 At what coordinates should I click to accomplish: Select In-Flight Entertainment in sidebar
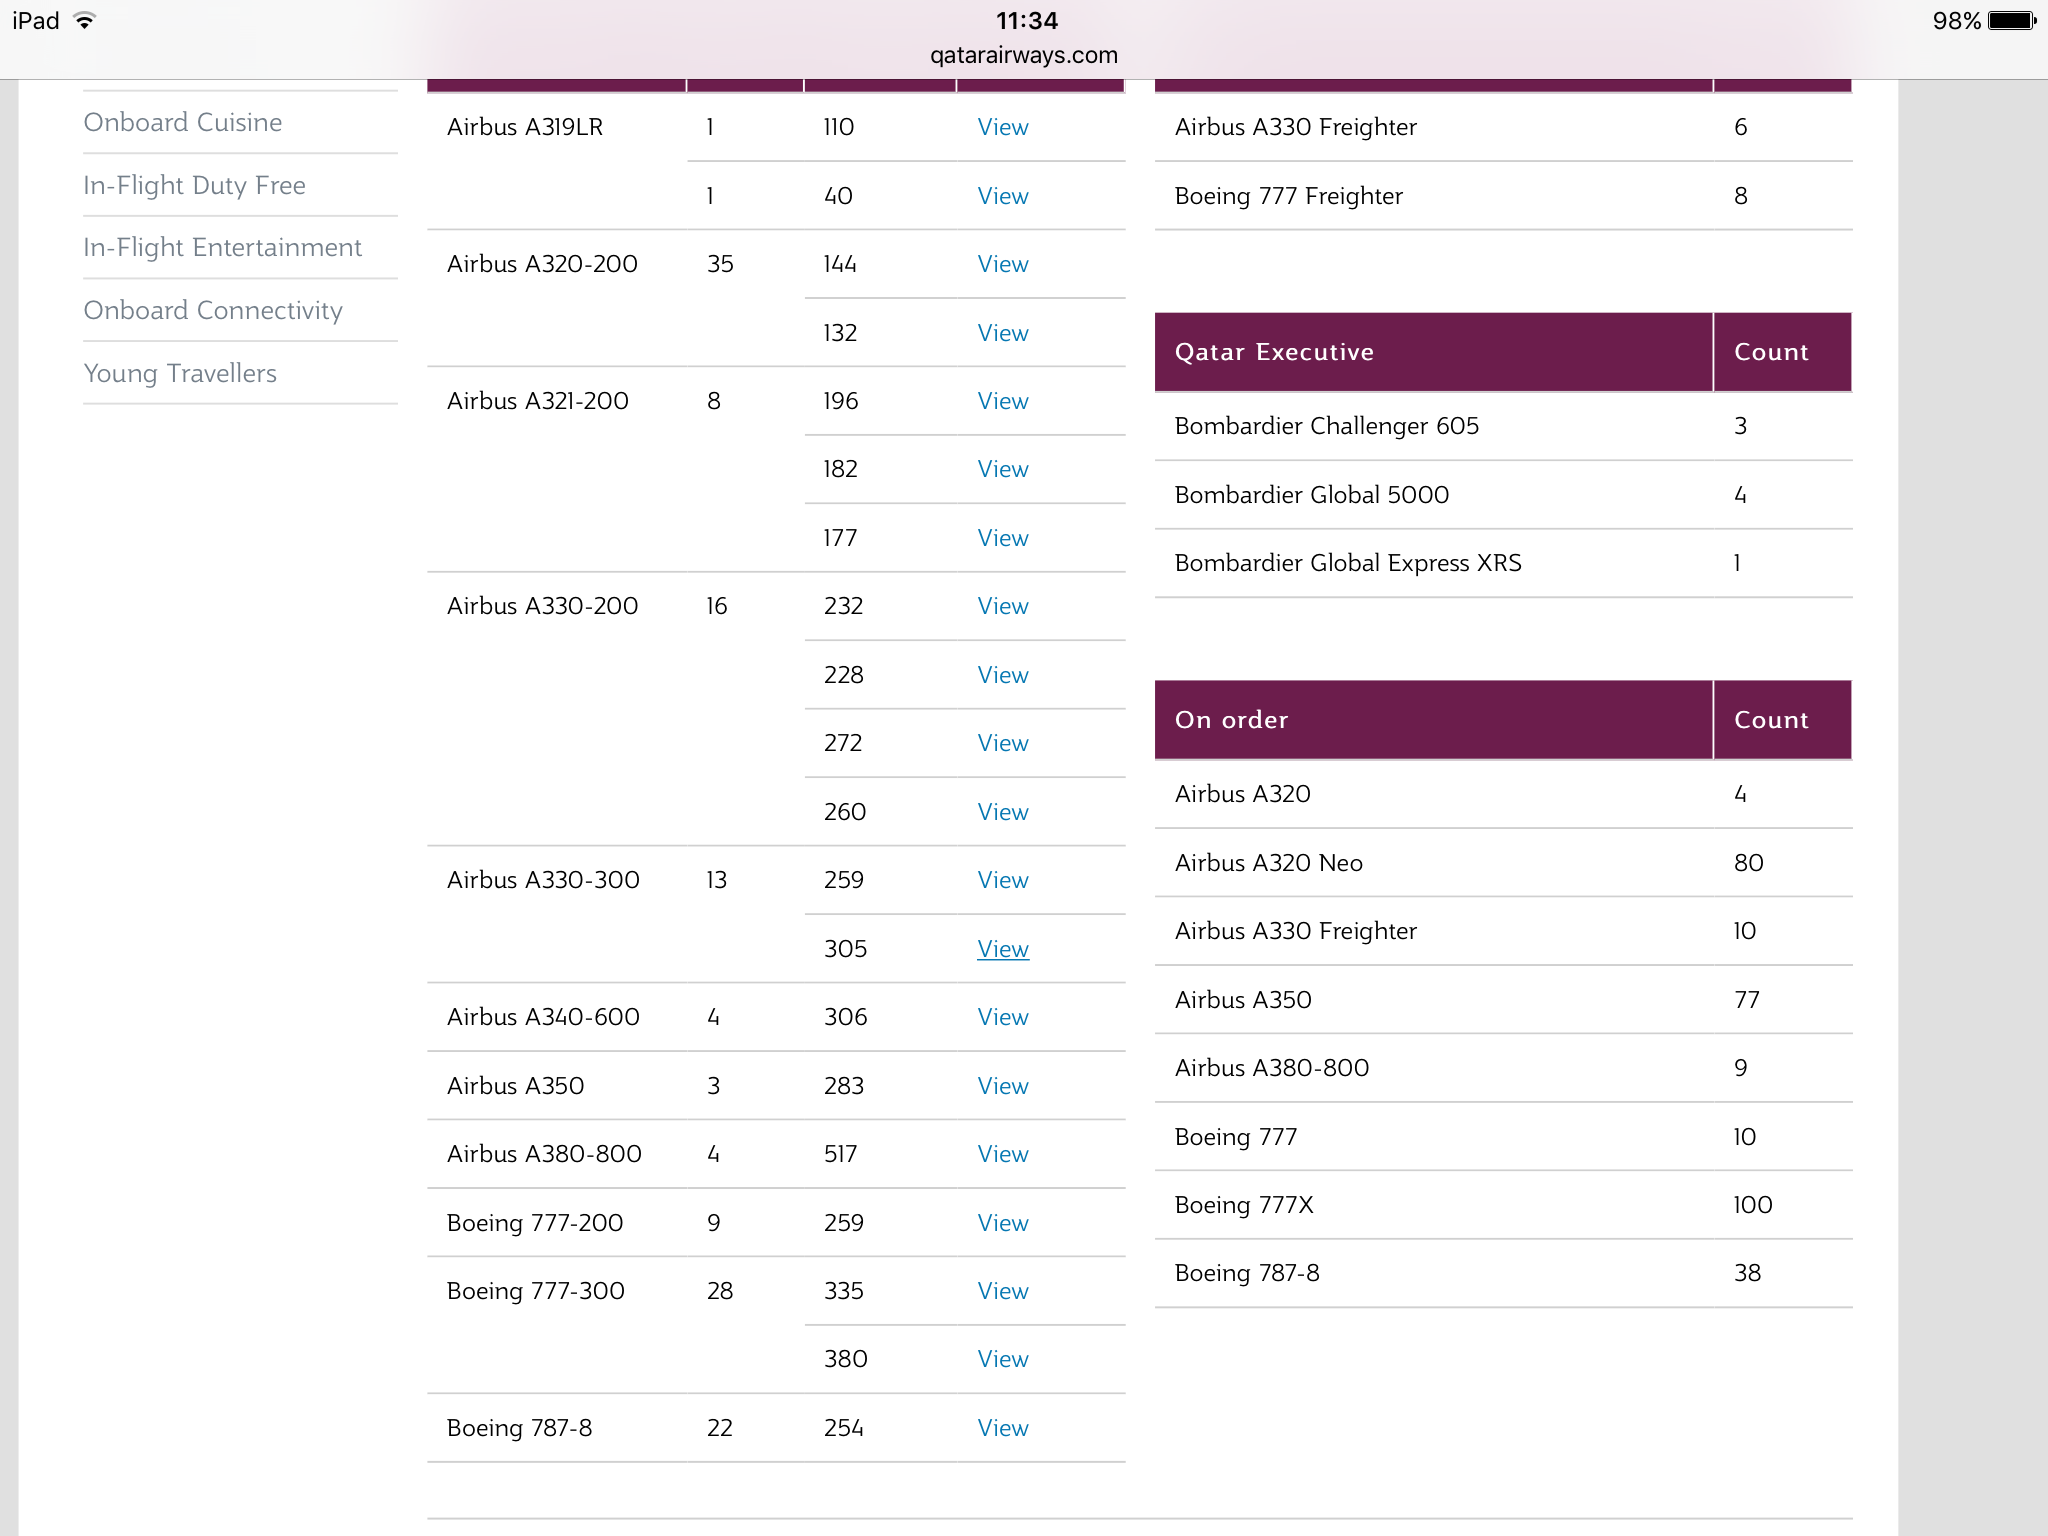pos(223,247)
